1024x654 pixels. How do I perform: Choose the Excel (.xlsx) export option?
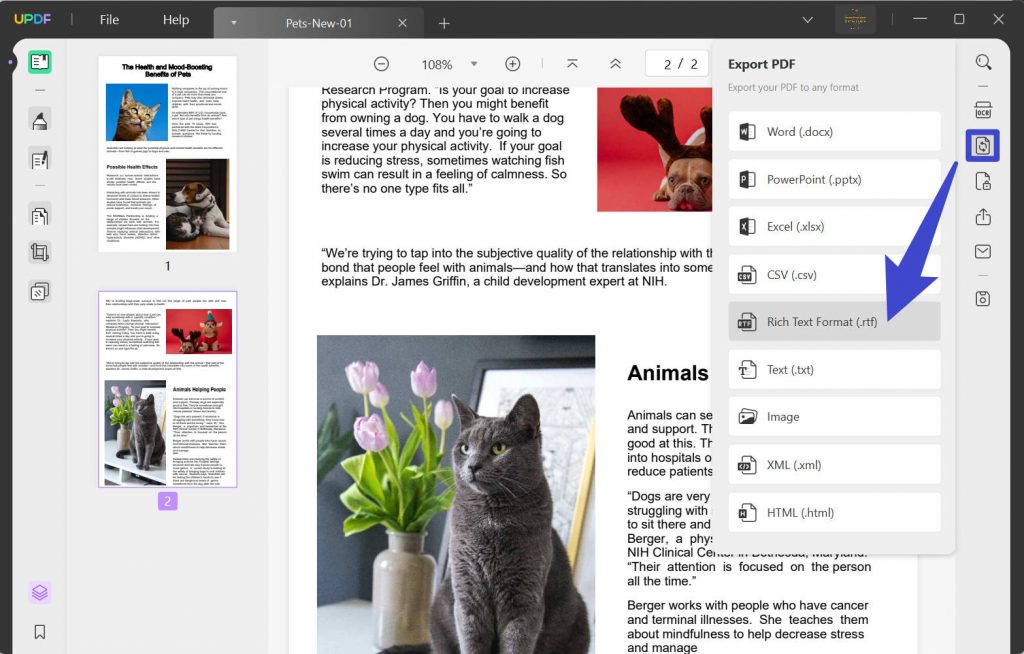[834, 226]
